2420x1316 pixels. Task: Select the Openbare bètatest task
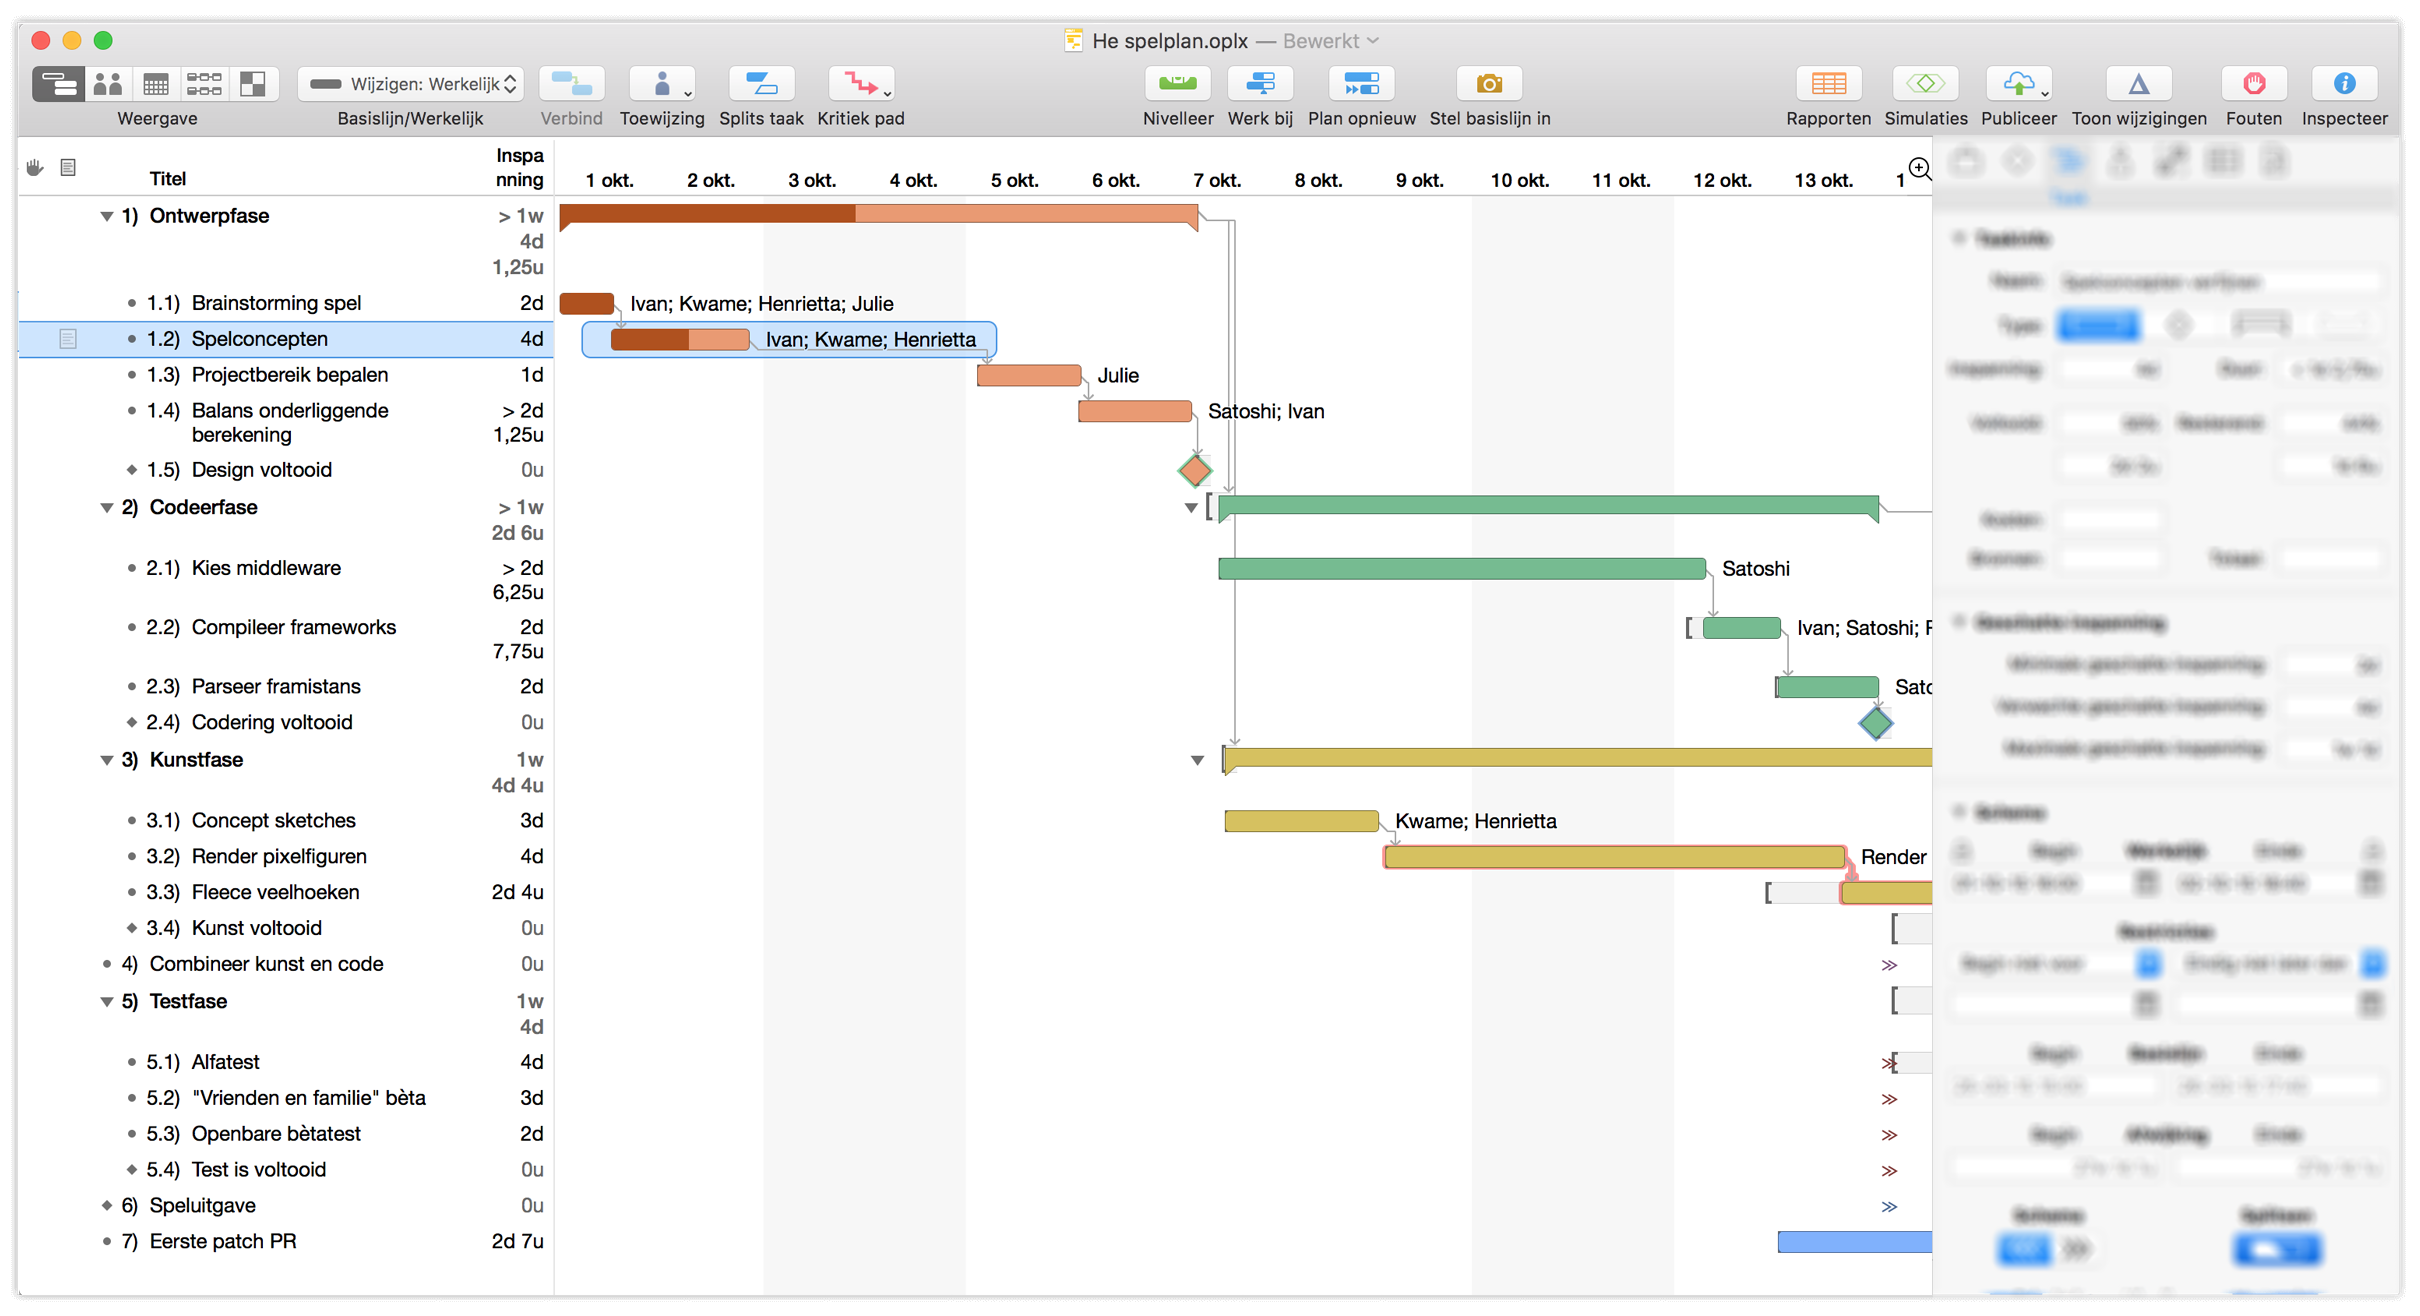point(276,1134)
